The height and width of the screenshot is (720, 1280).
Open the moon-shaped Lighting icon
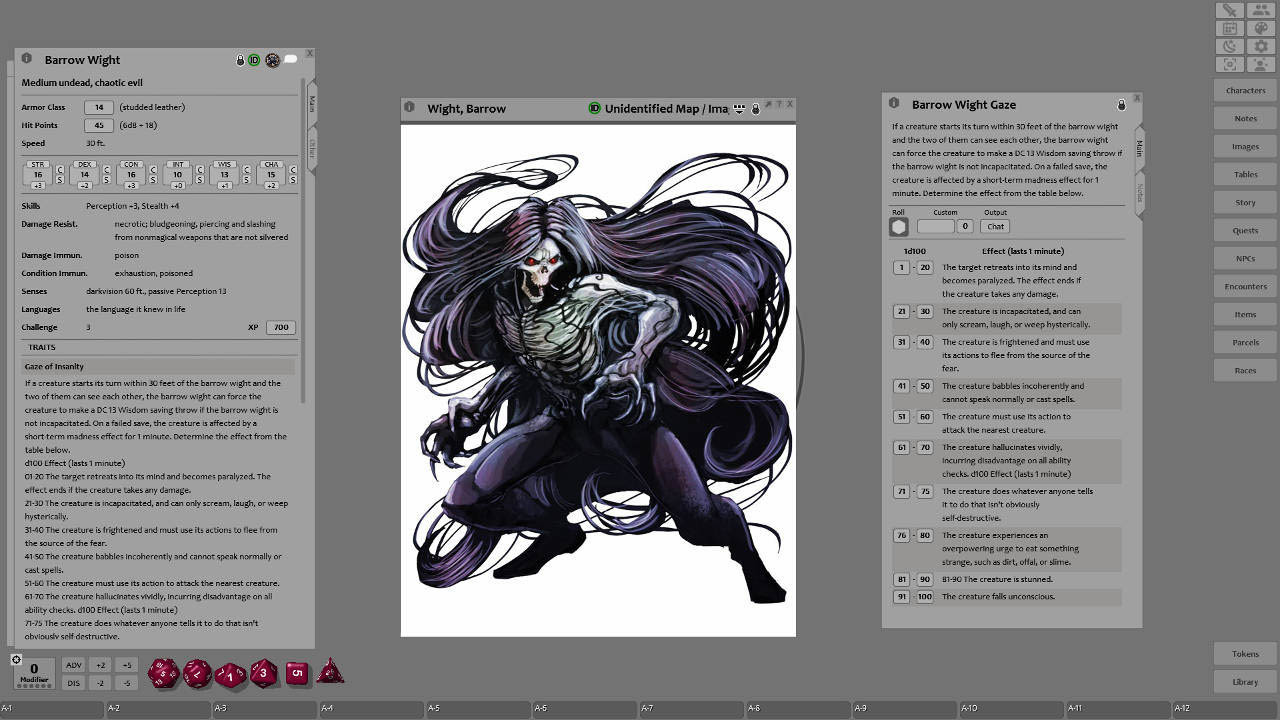(x=1228, y=45)
